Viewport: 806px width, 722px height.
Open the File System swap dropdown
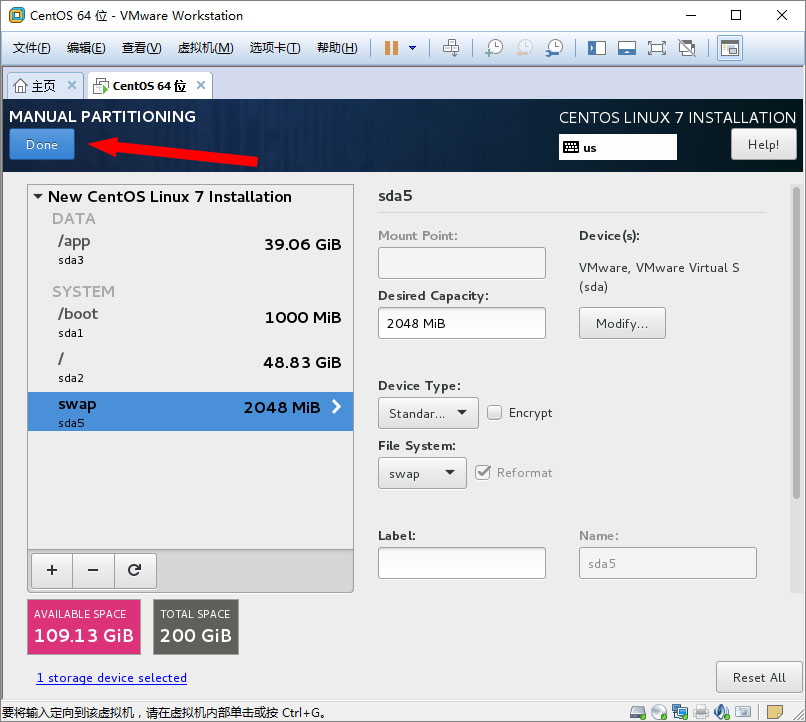(422, 473)
